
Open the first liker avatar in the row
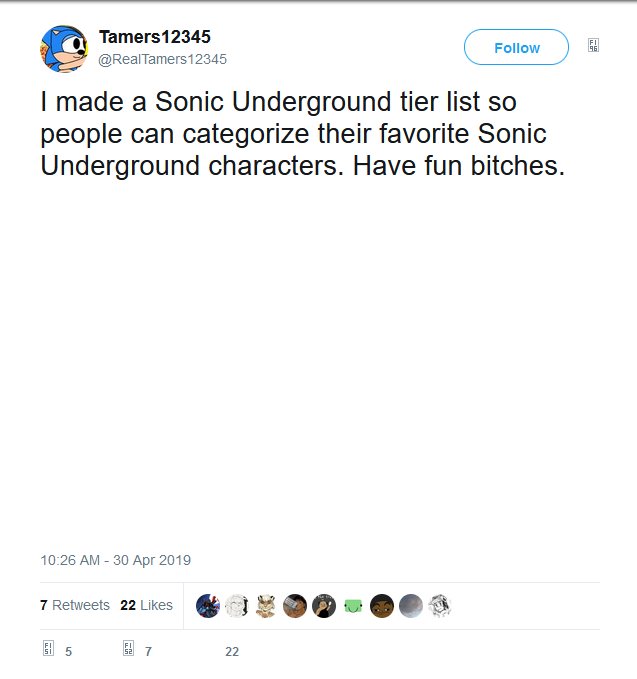click(208, 606)
